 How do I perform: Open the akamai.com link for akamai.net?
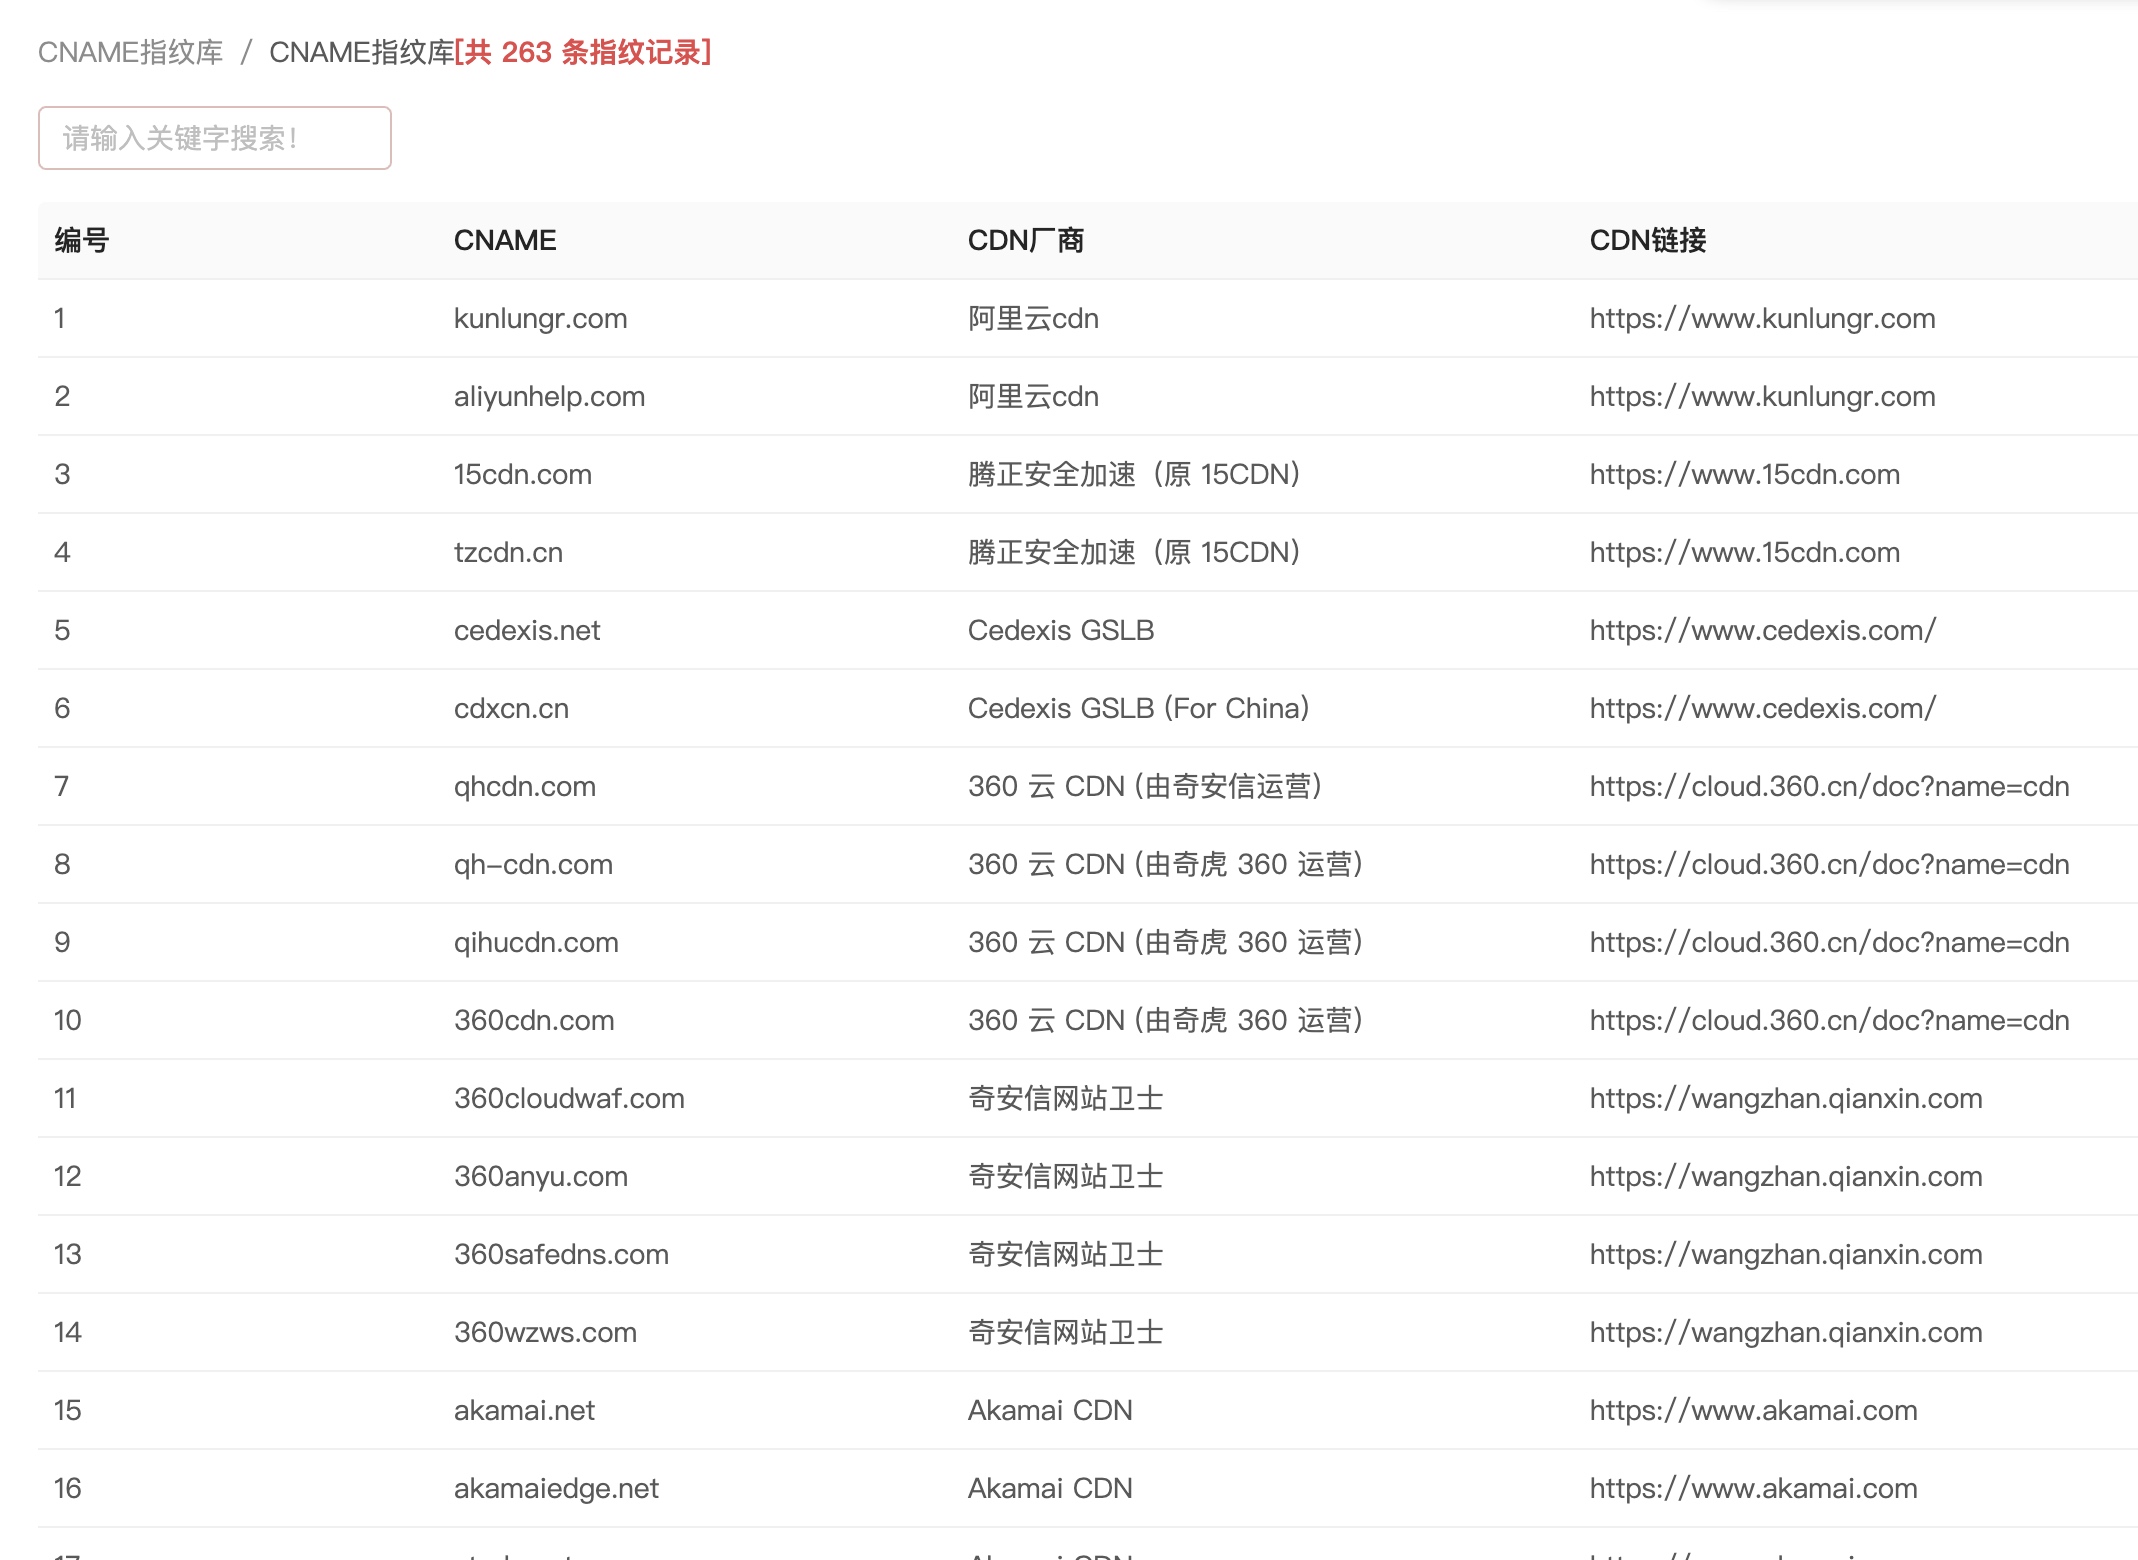pyautogui.click(x=1753, y=1410)
